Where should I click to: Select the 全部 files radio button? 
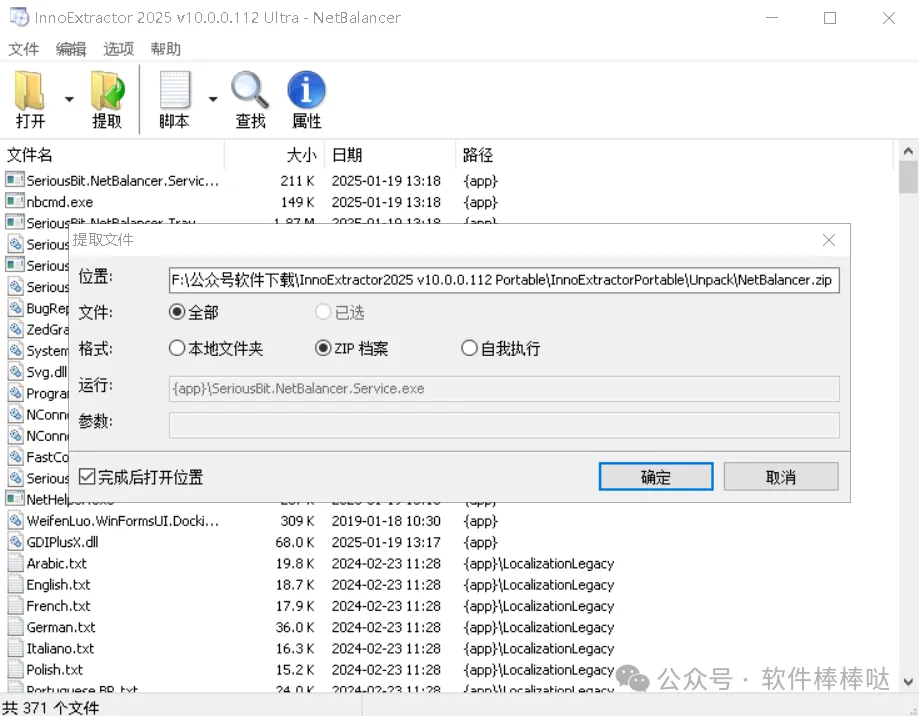click(x=177, y=312)
